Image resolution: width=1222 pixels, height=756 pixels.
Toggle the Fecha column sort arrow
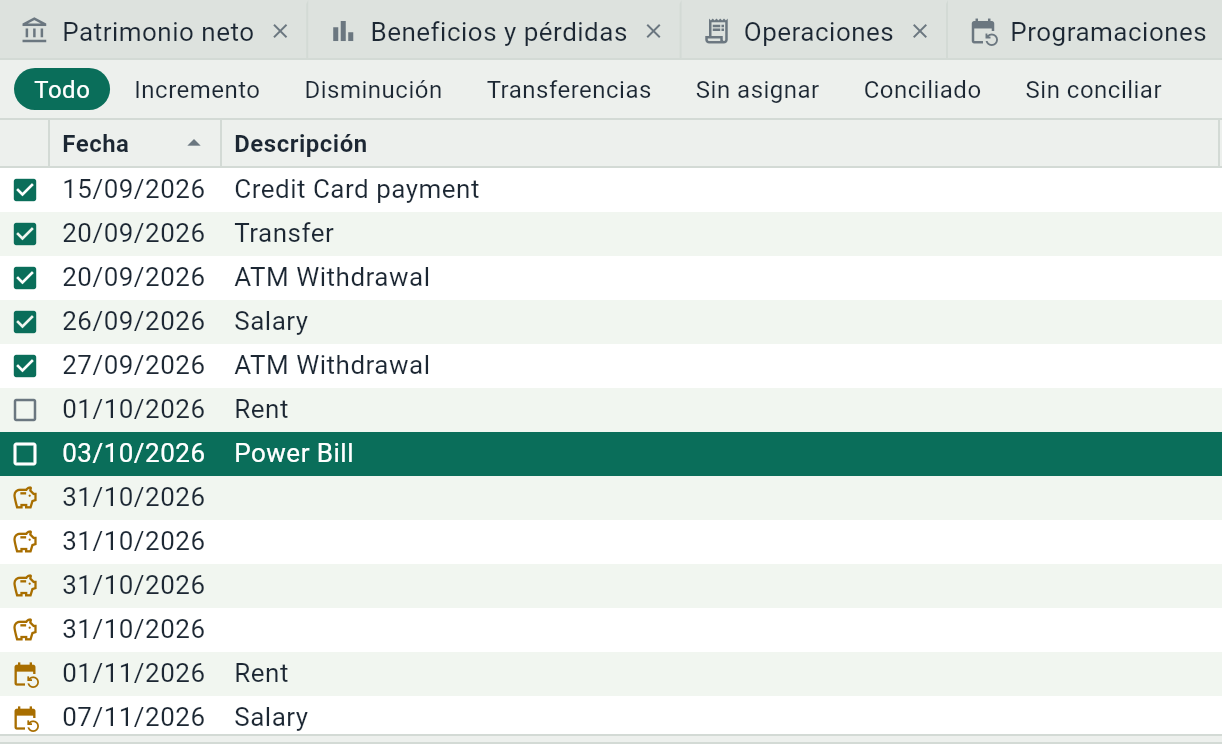pos(194,144)
